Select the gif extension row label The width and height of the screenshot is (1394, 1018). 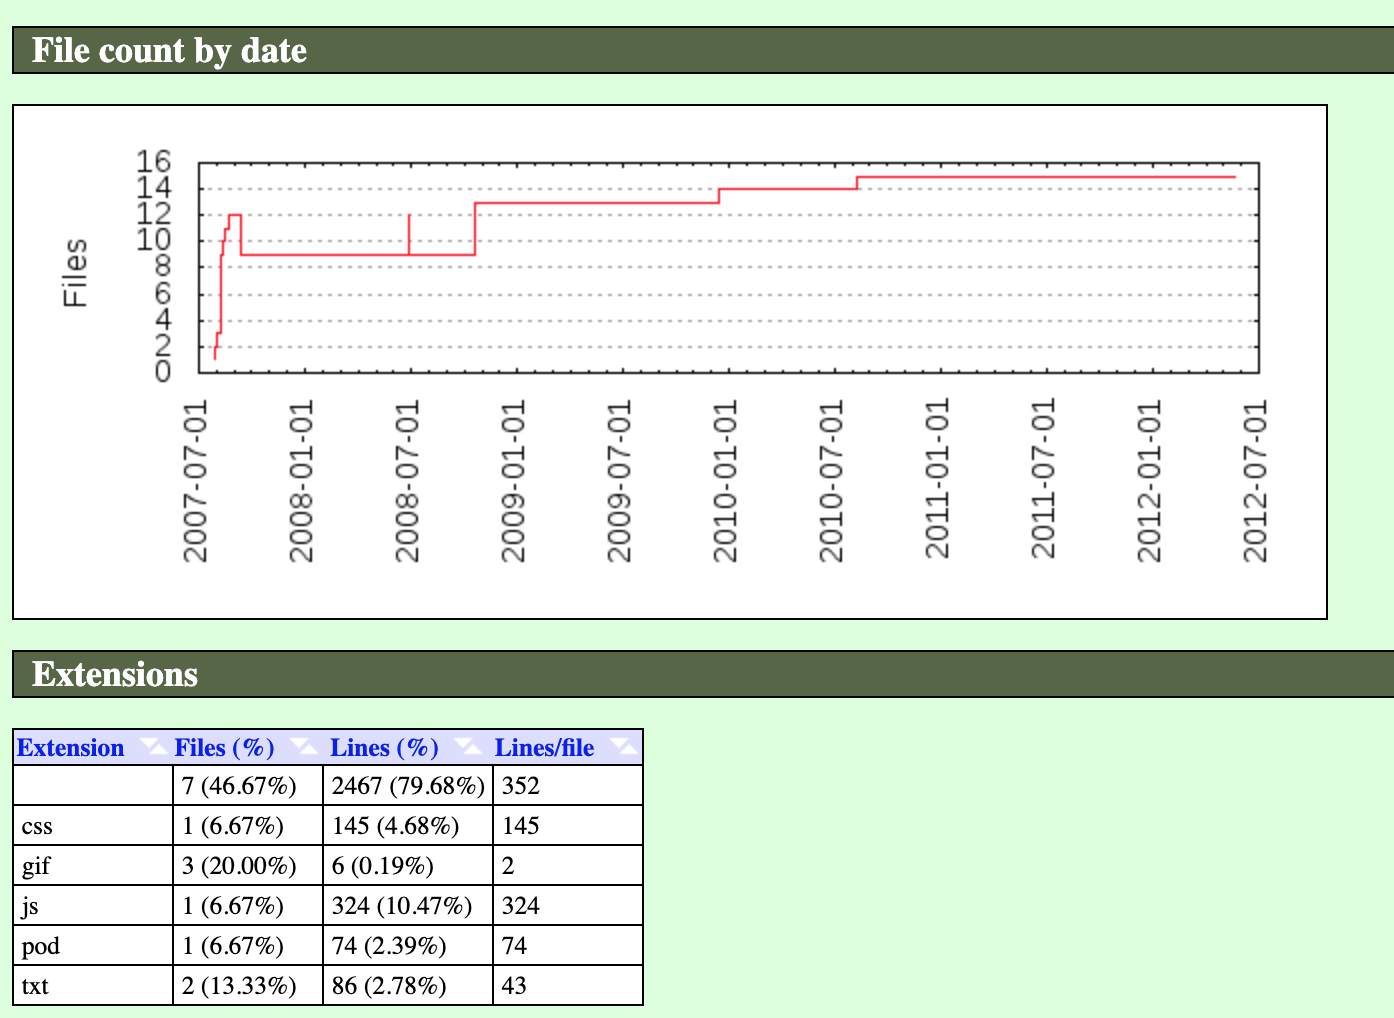tap(36, 866)
